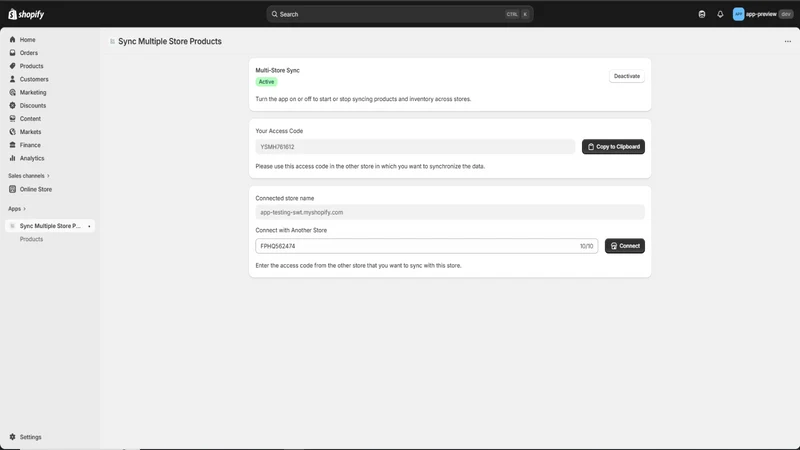Select Sync Multiple Store P... app item
Image resolution: width=800 pixels, height=450 pixels.
point(50,226)
